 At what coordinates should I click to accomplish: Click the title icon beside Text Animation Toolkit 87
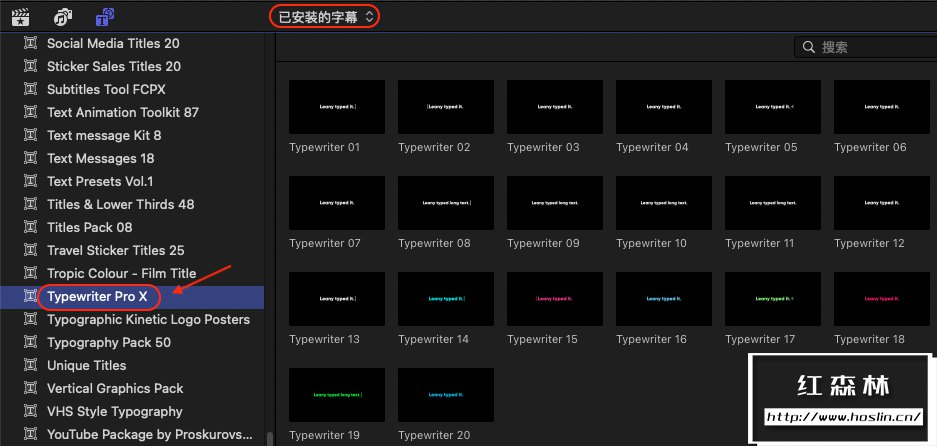click(30, 112)
